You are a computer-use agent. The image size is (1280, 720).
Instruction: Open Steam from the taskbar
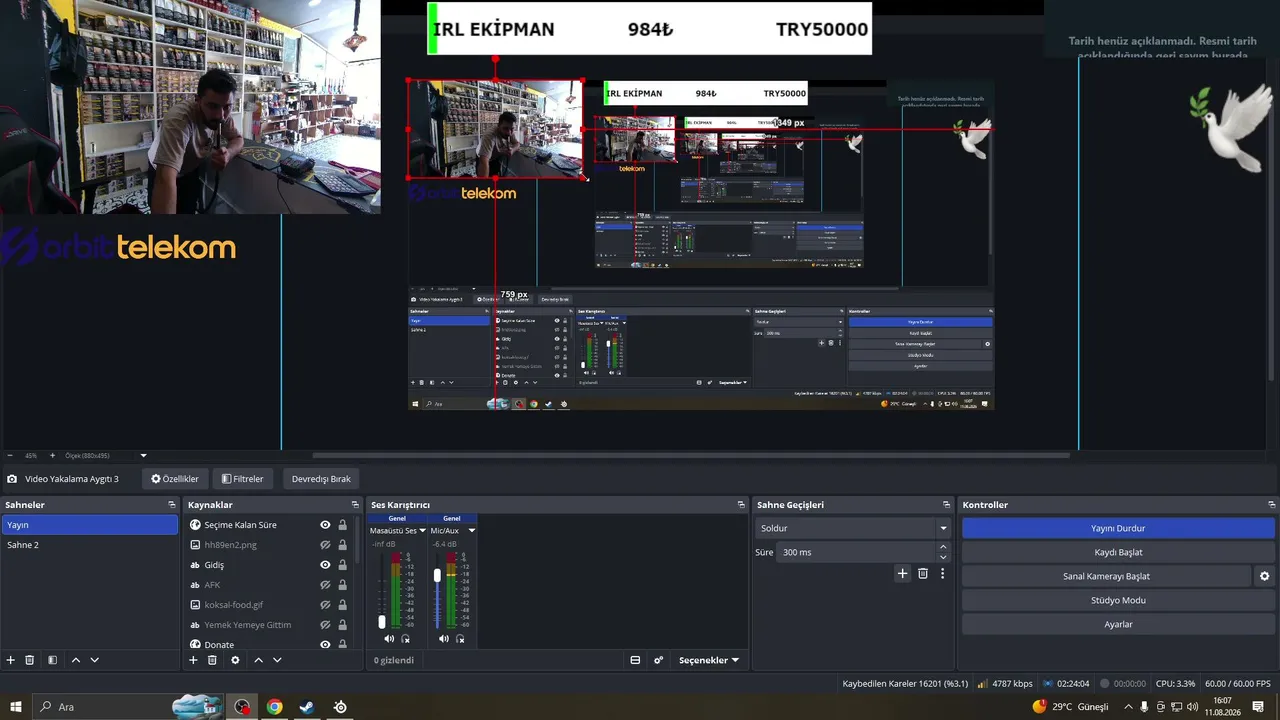click(307, 707)
